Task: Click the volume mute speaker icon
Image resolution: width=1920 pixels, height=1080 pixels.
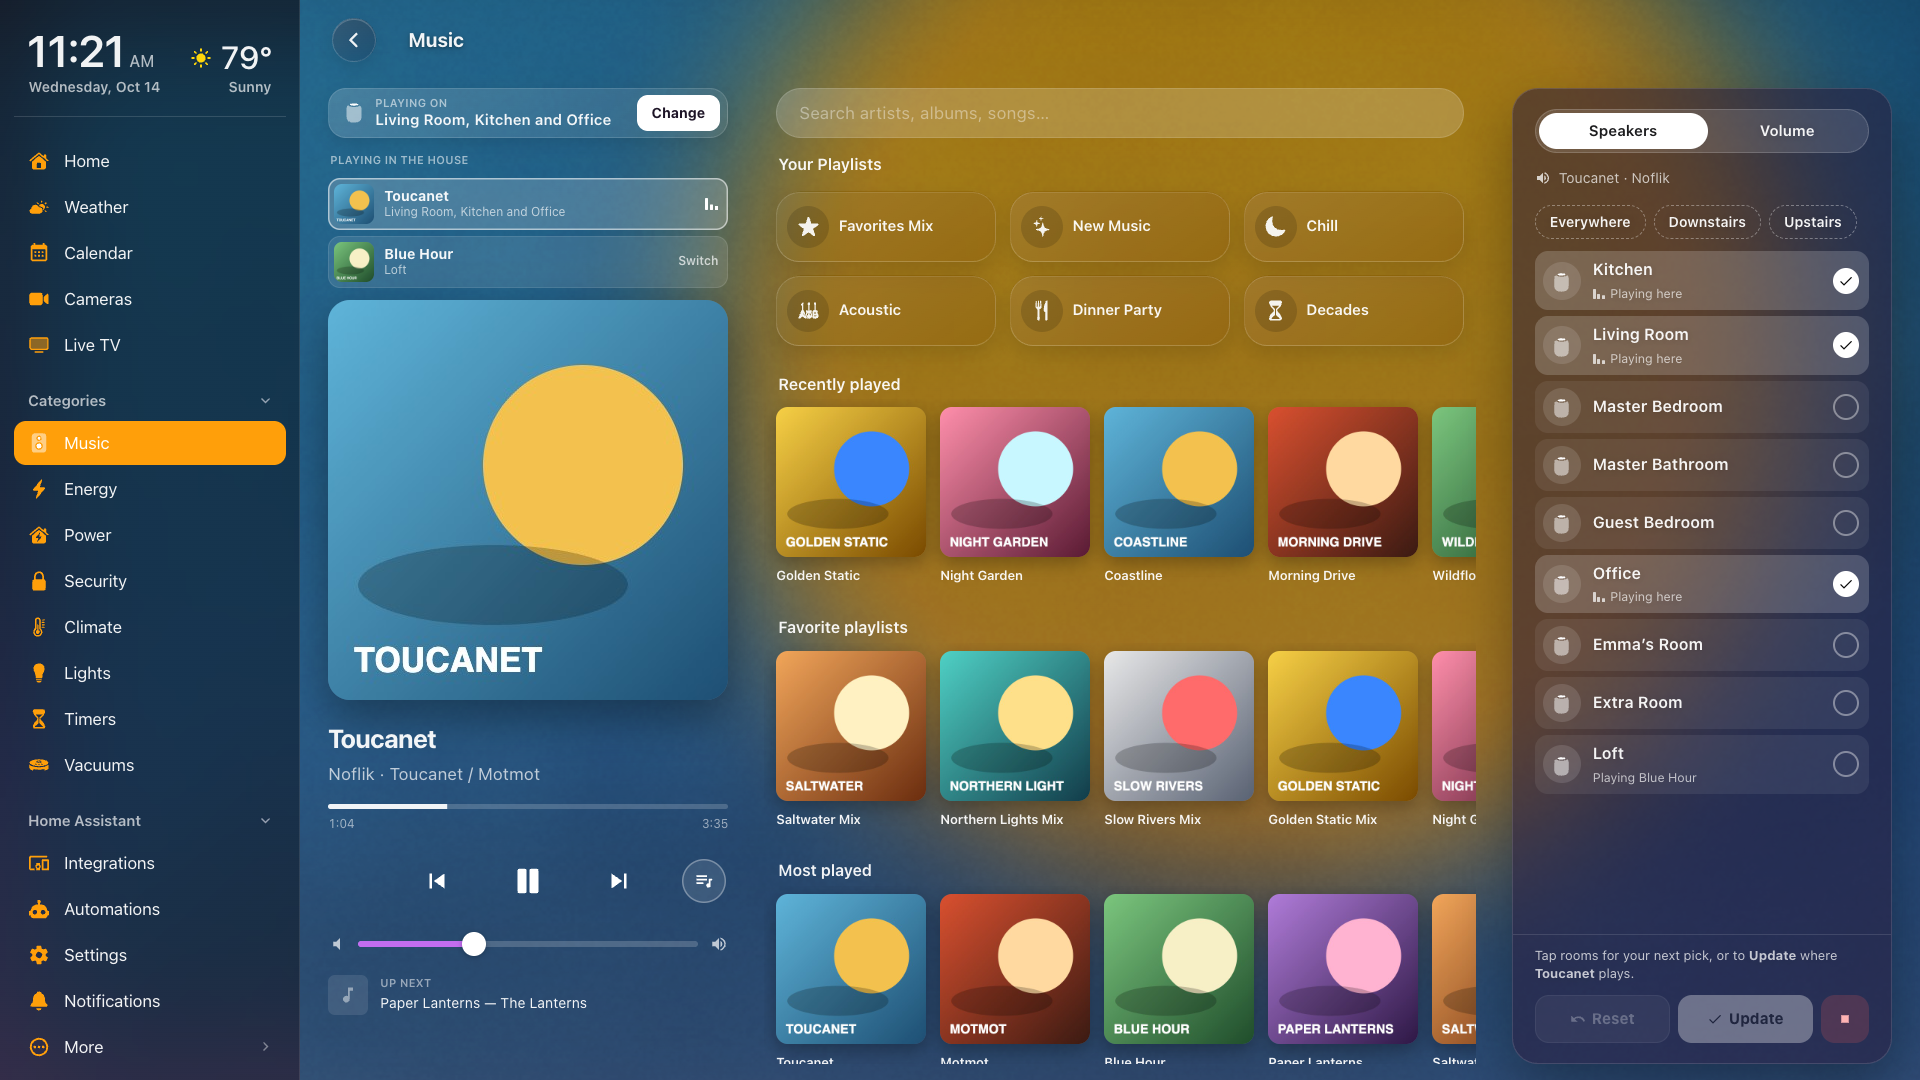Action: (x=337, y=944)
